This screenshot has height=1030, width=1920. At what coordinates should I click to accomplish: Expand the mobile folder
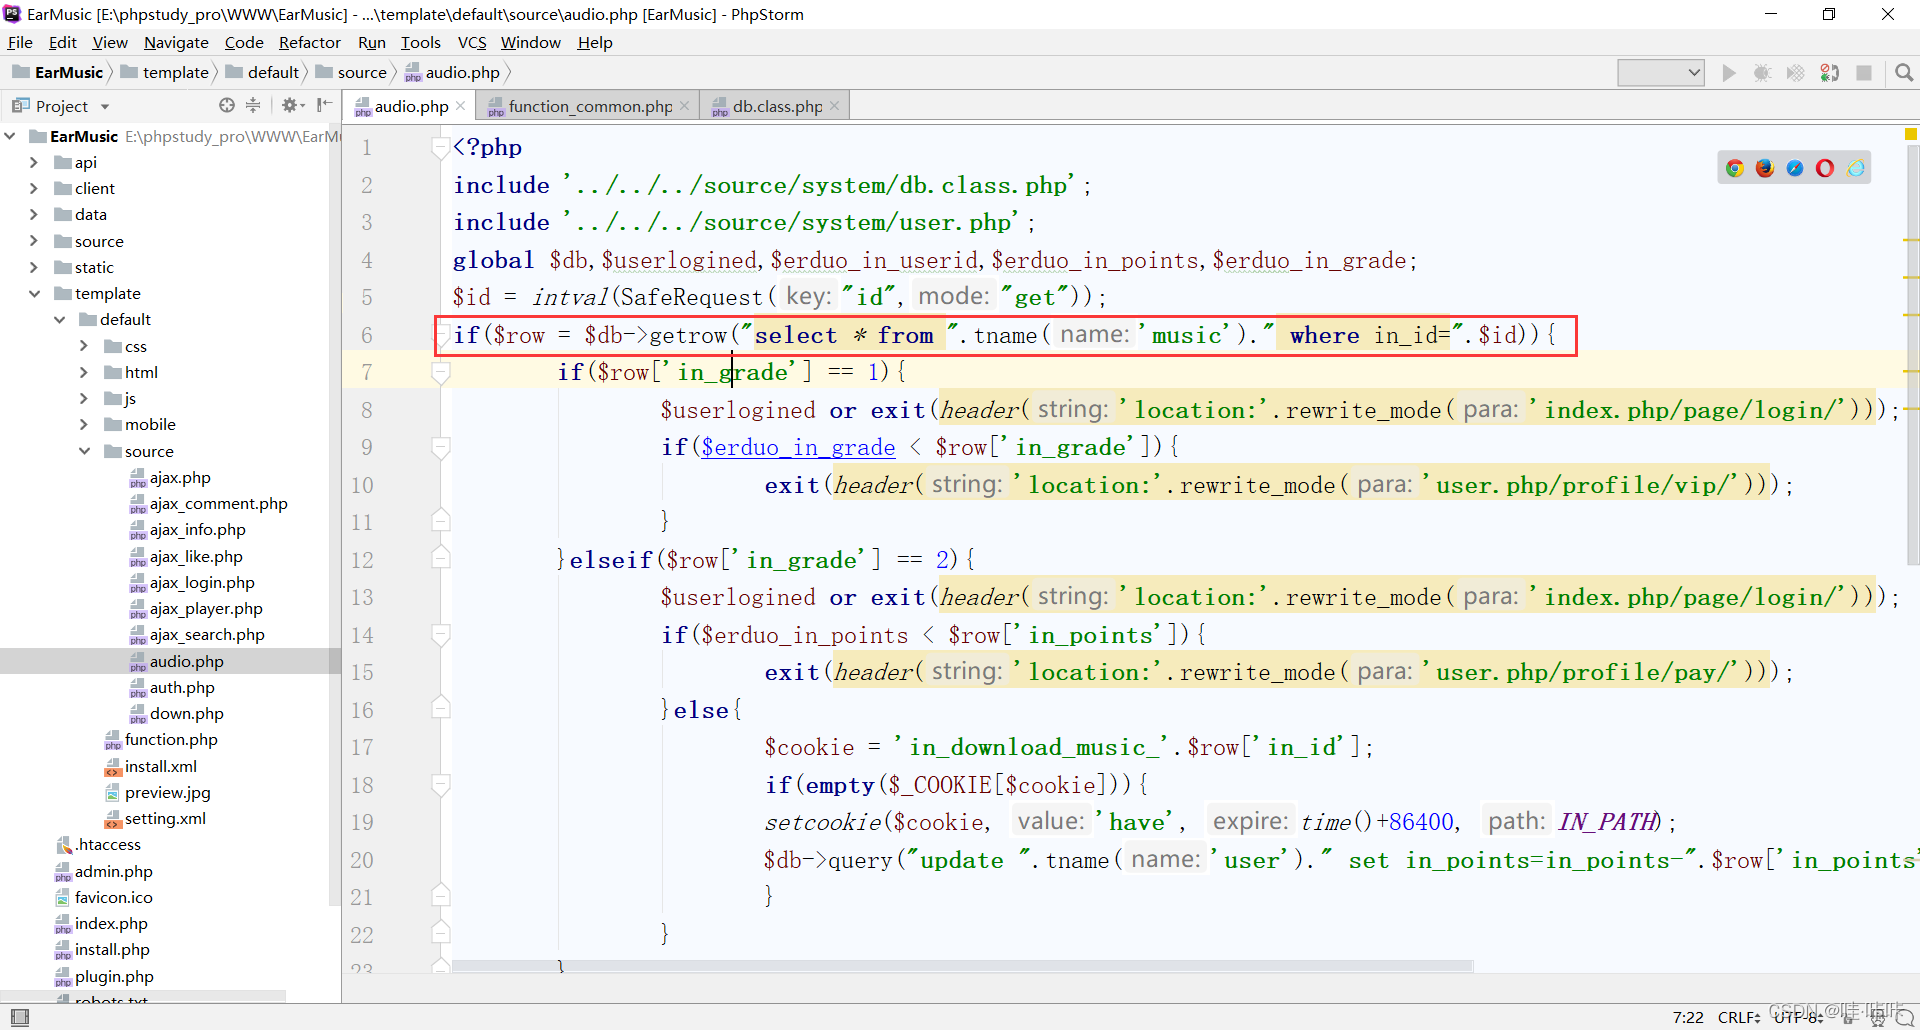[84, 424]
